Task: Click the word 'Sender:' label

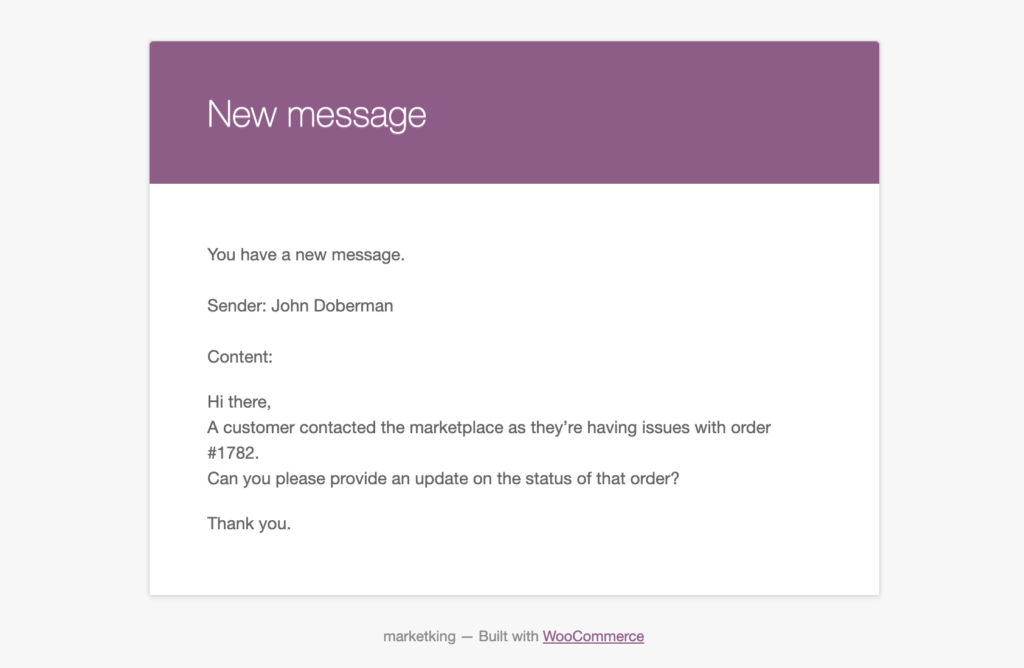Action: (x=236, y=306)
